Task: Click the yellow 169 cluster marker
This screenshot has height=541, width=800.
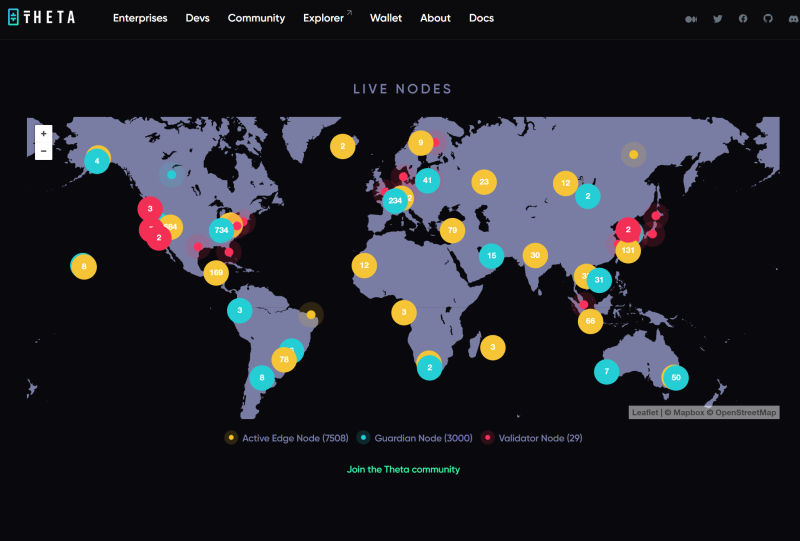Action: point(216,273)
